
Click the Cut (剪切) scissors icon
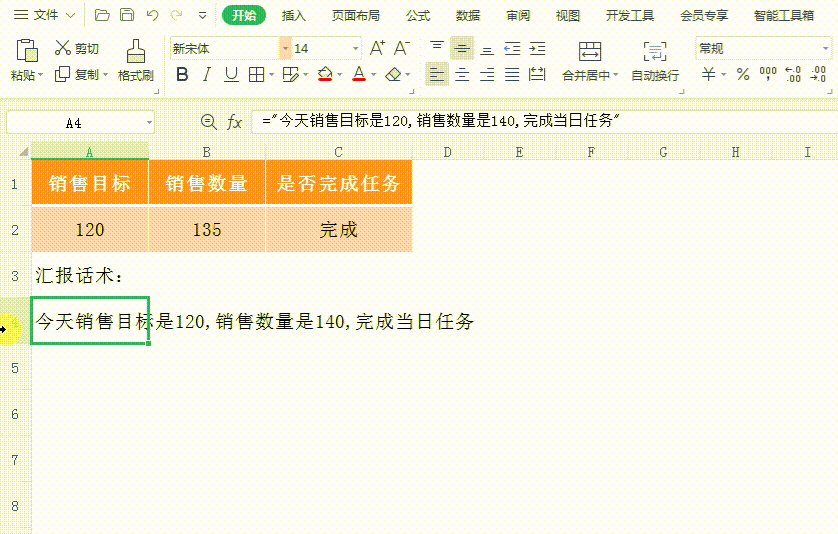(63, 48)
